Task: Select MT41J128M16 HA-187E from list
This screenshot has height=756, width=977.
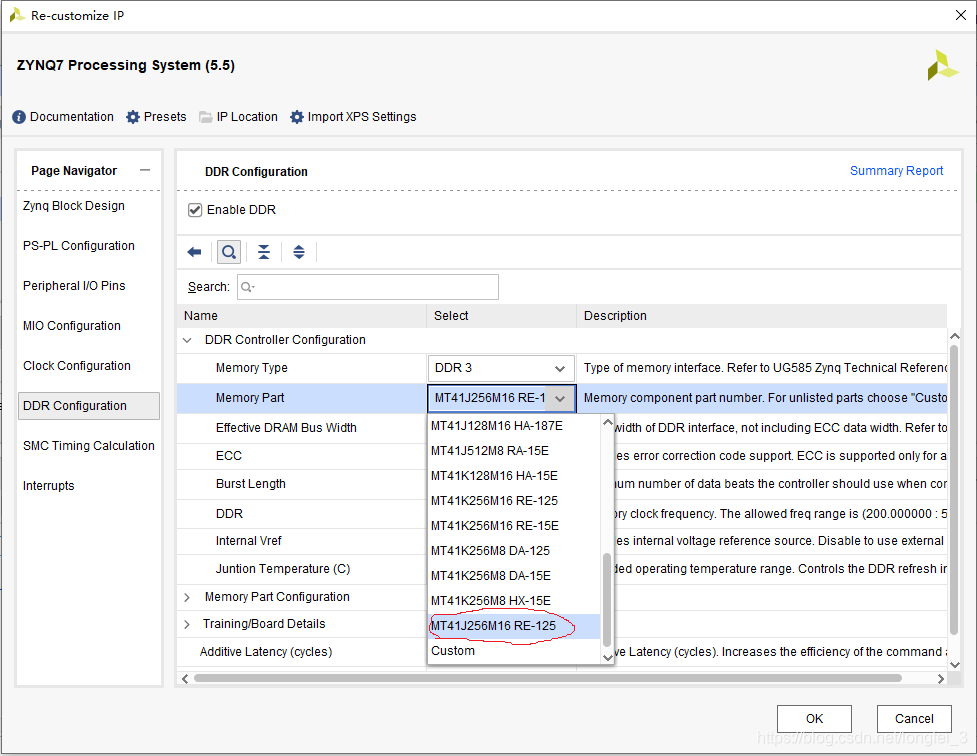Action: tap(515, 426)
